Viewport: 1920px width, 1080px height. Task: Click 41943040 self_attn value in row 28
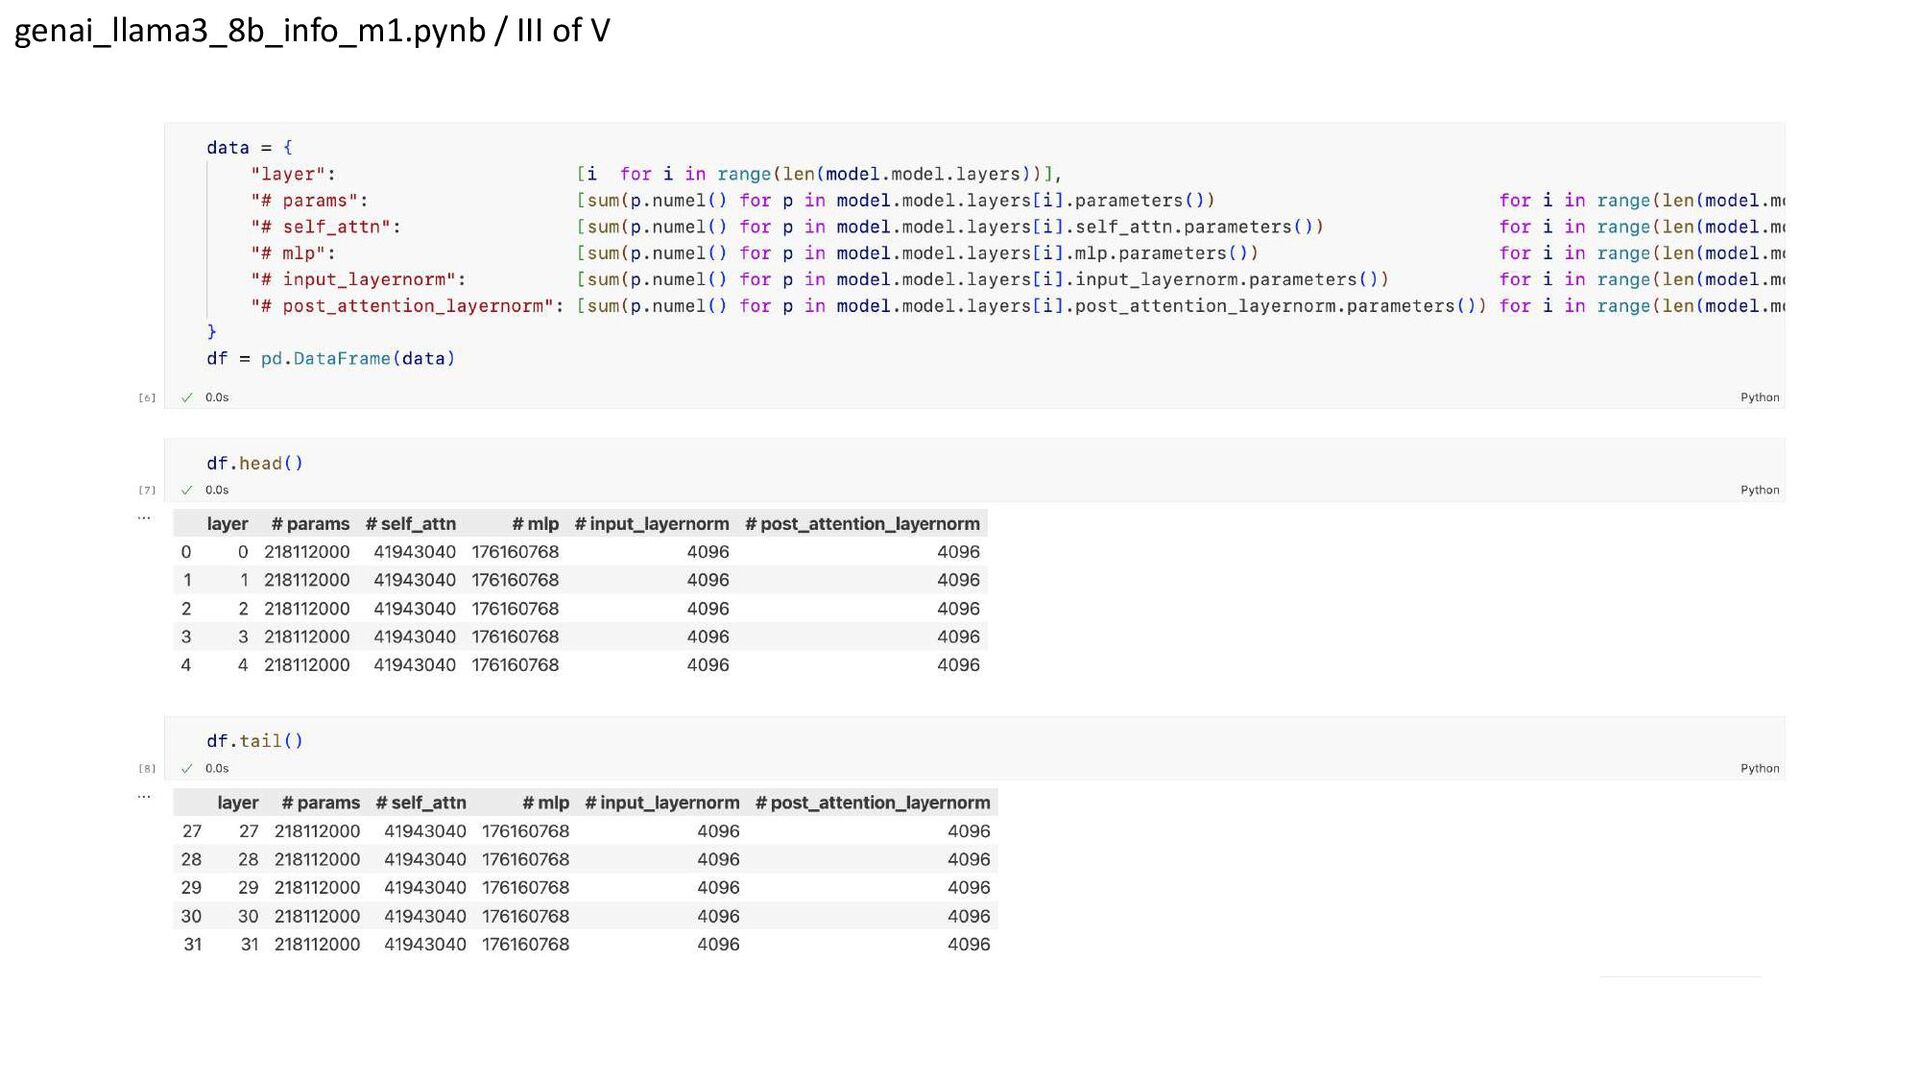[425, 859]
